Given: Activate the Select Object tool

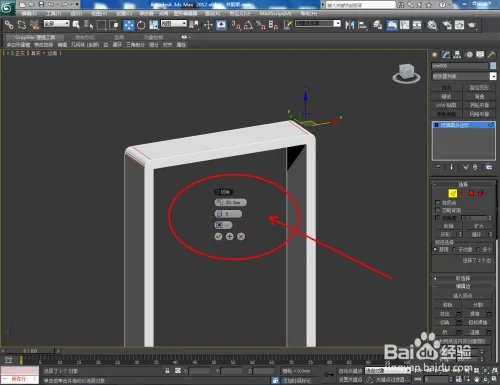Looking at the screenshot, I should 76,25.
